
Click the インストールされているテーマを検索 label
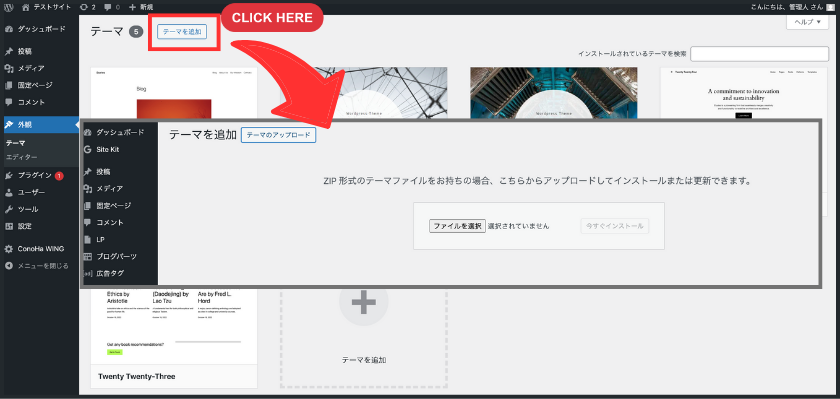click(632, 54)
